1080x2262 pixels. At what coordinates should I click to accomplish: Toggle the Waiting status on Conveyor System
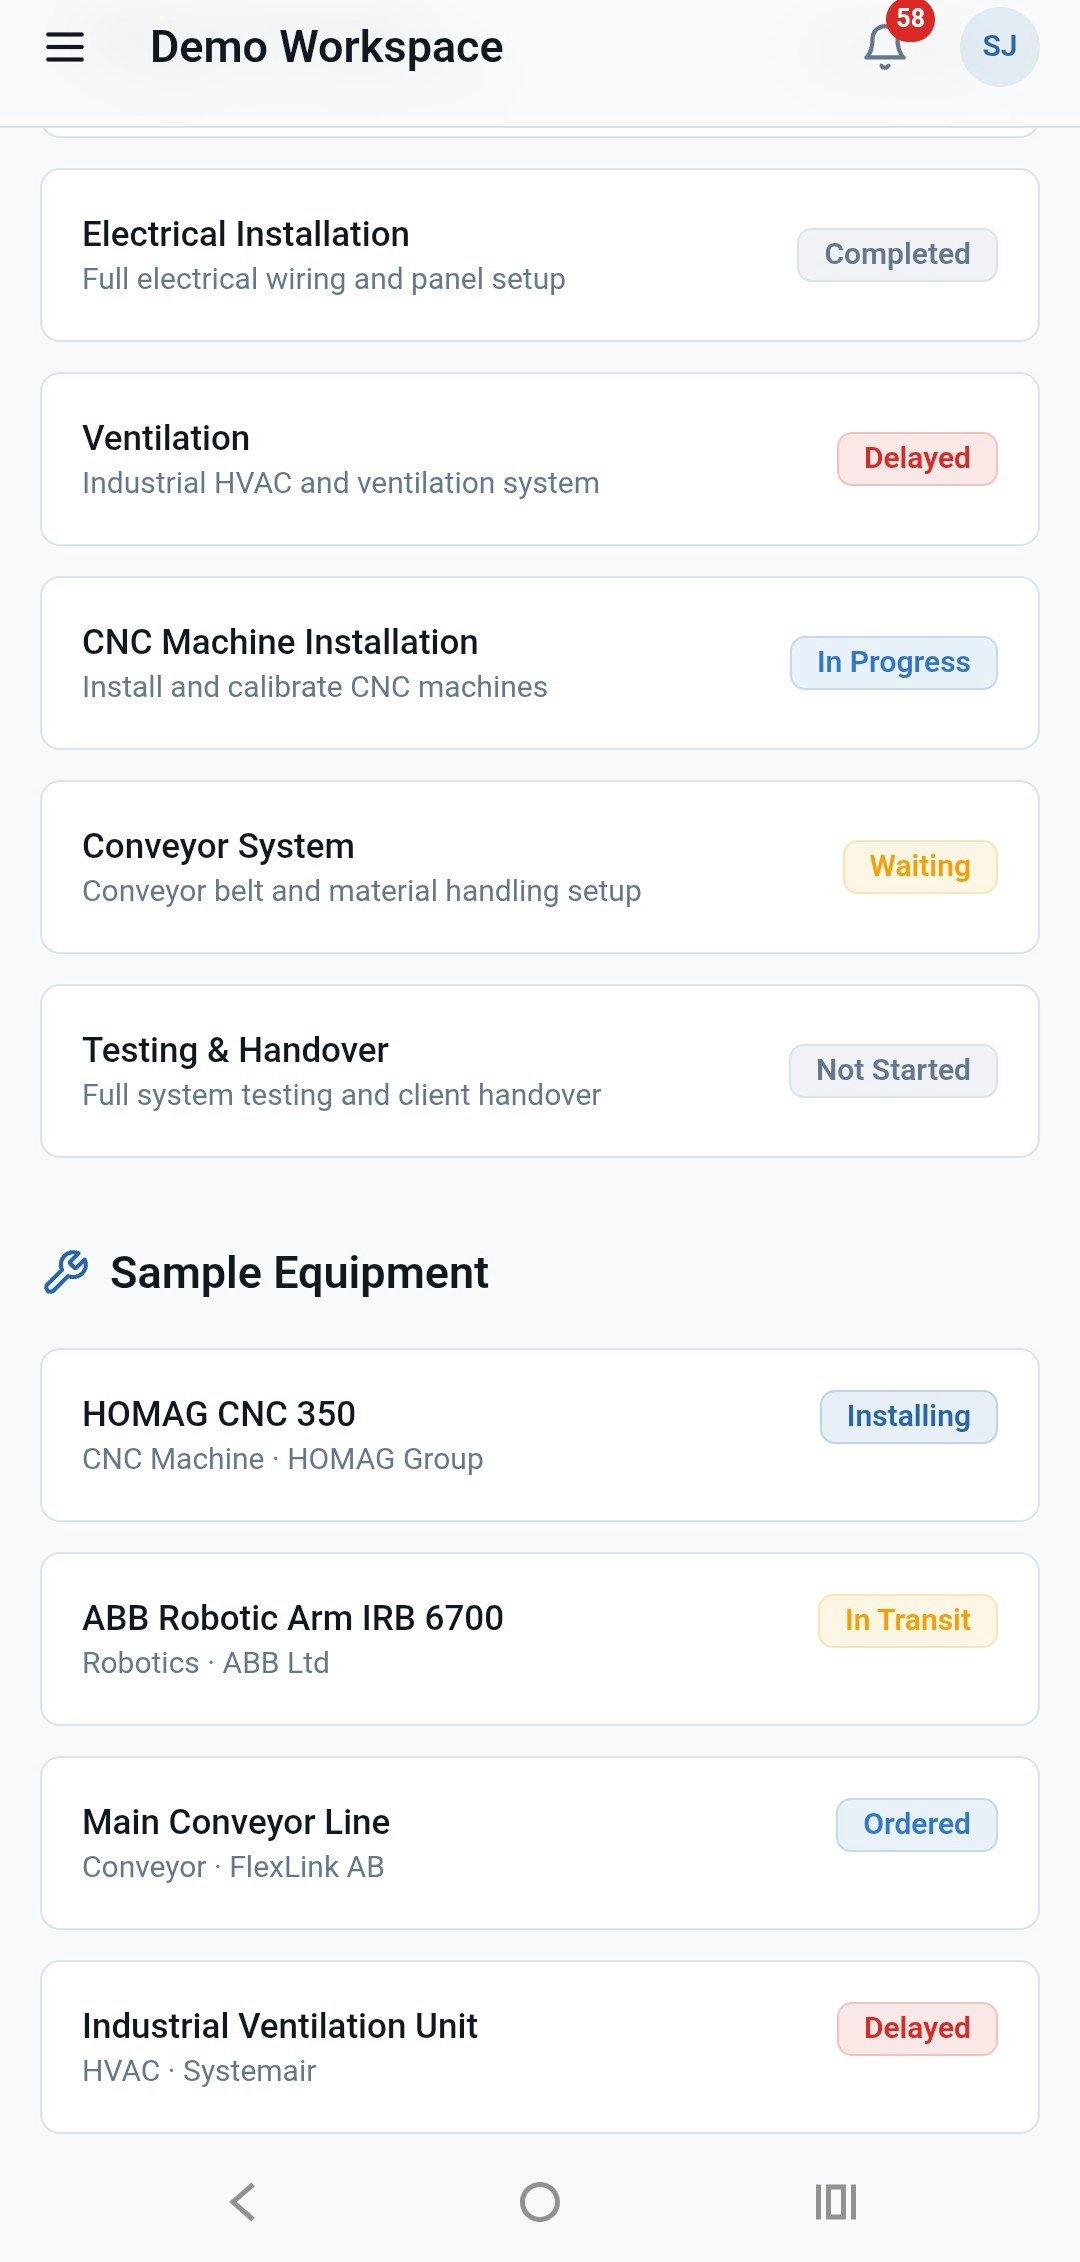919,866
